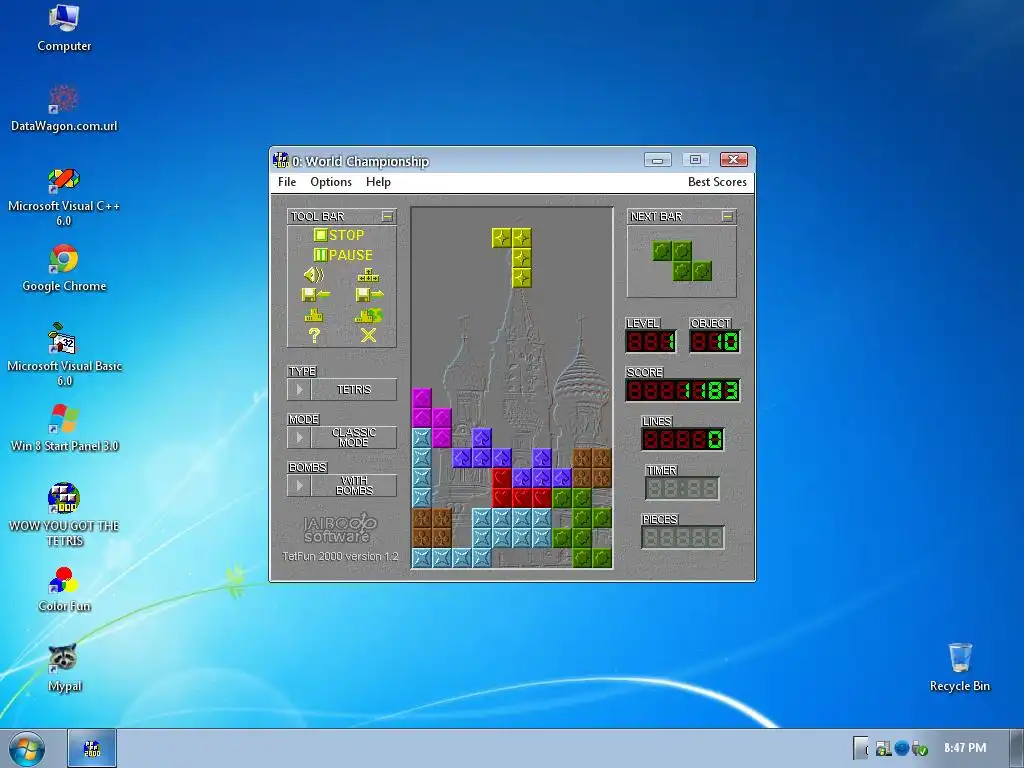Click the LINES counter display
This screenshot has width=1024, height=768.
point(682,440)
